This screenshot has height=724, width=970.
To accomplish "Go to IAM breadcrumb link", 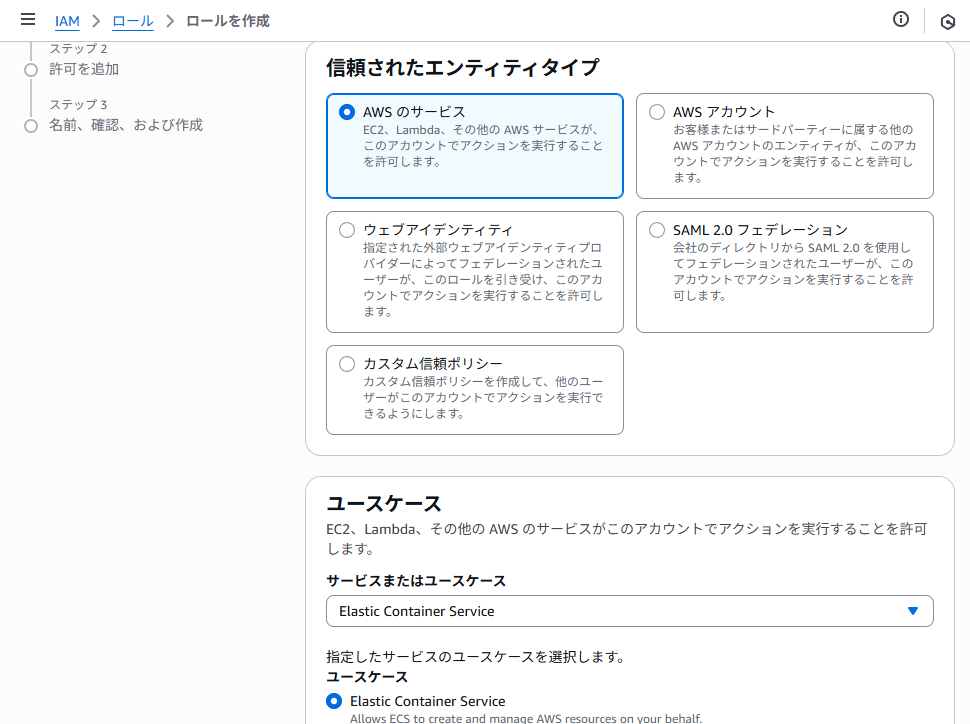I will tap(67, 21).
